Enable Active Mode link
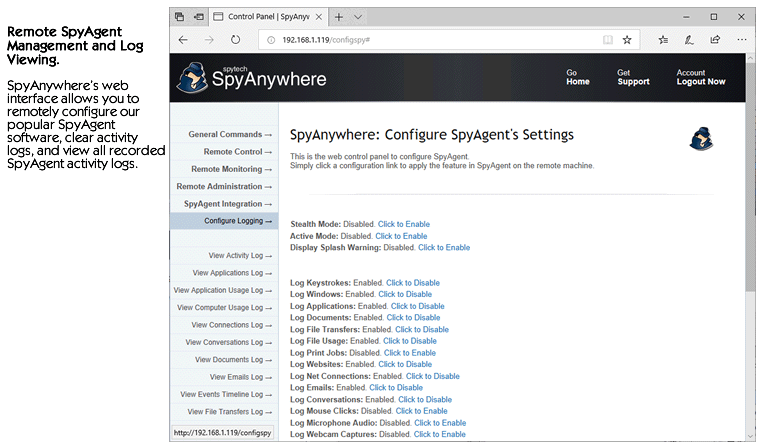This screenshot has width=761, height=445. point(401,236)
